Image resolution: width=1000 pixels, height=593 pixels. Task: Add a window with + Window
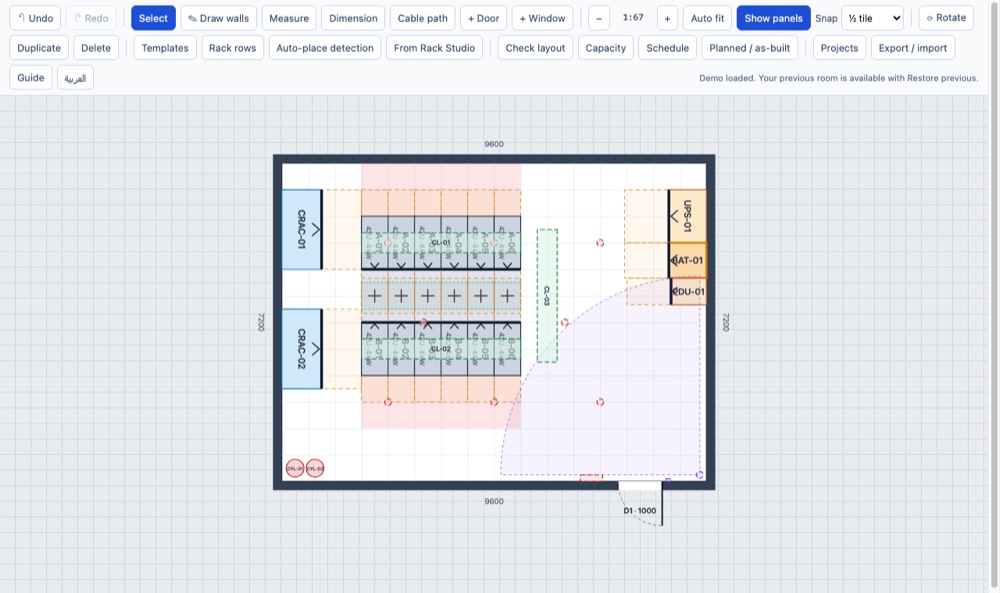542,18
